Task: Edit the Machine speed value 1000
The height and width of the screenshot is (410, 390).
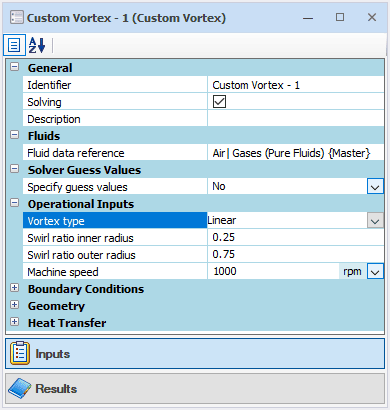Action: [x=273, y=272]
